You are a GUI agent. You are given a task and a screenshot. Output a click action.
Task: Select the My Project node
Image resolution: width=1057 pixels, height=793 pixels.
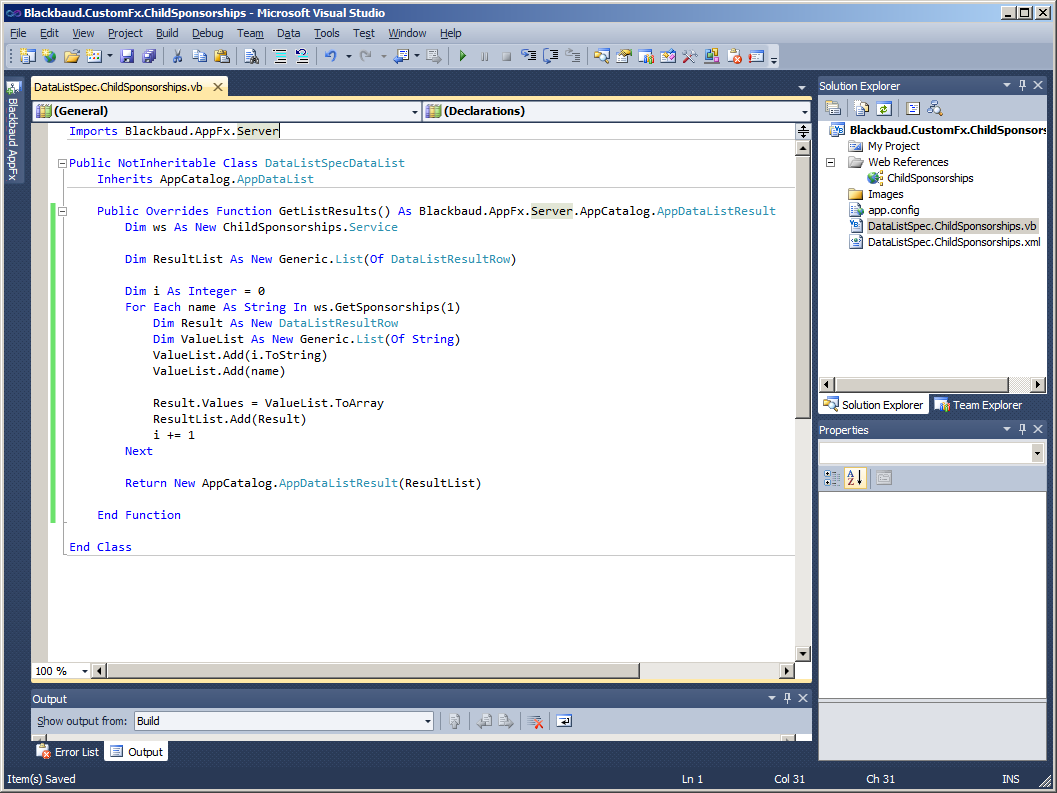click(893, 146)
